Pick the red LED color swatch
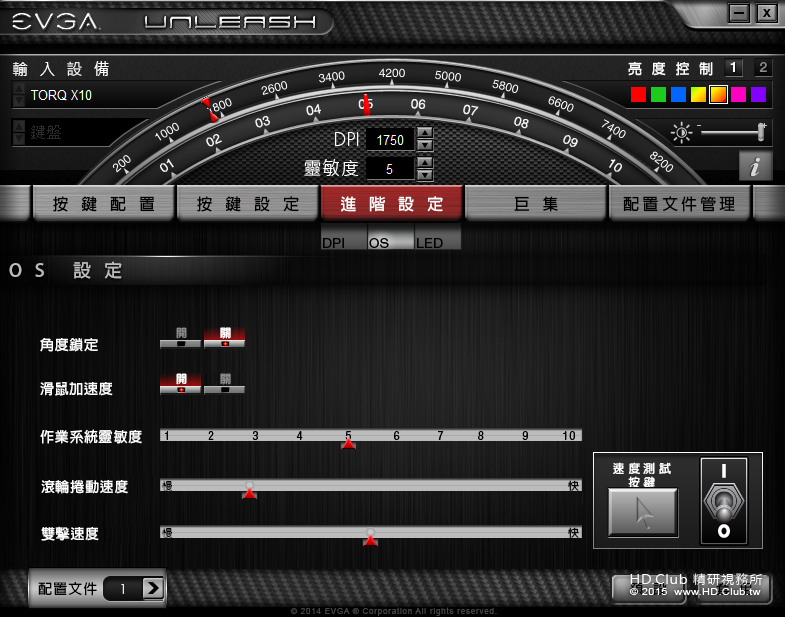 (x=638, y=94)
